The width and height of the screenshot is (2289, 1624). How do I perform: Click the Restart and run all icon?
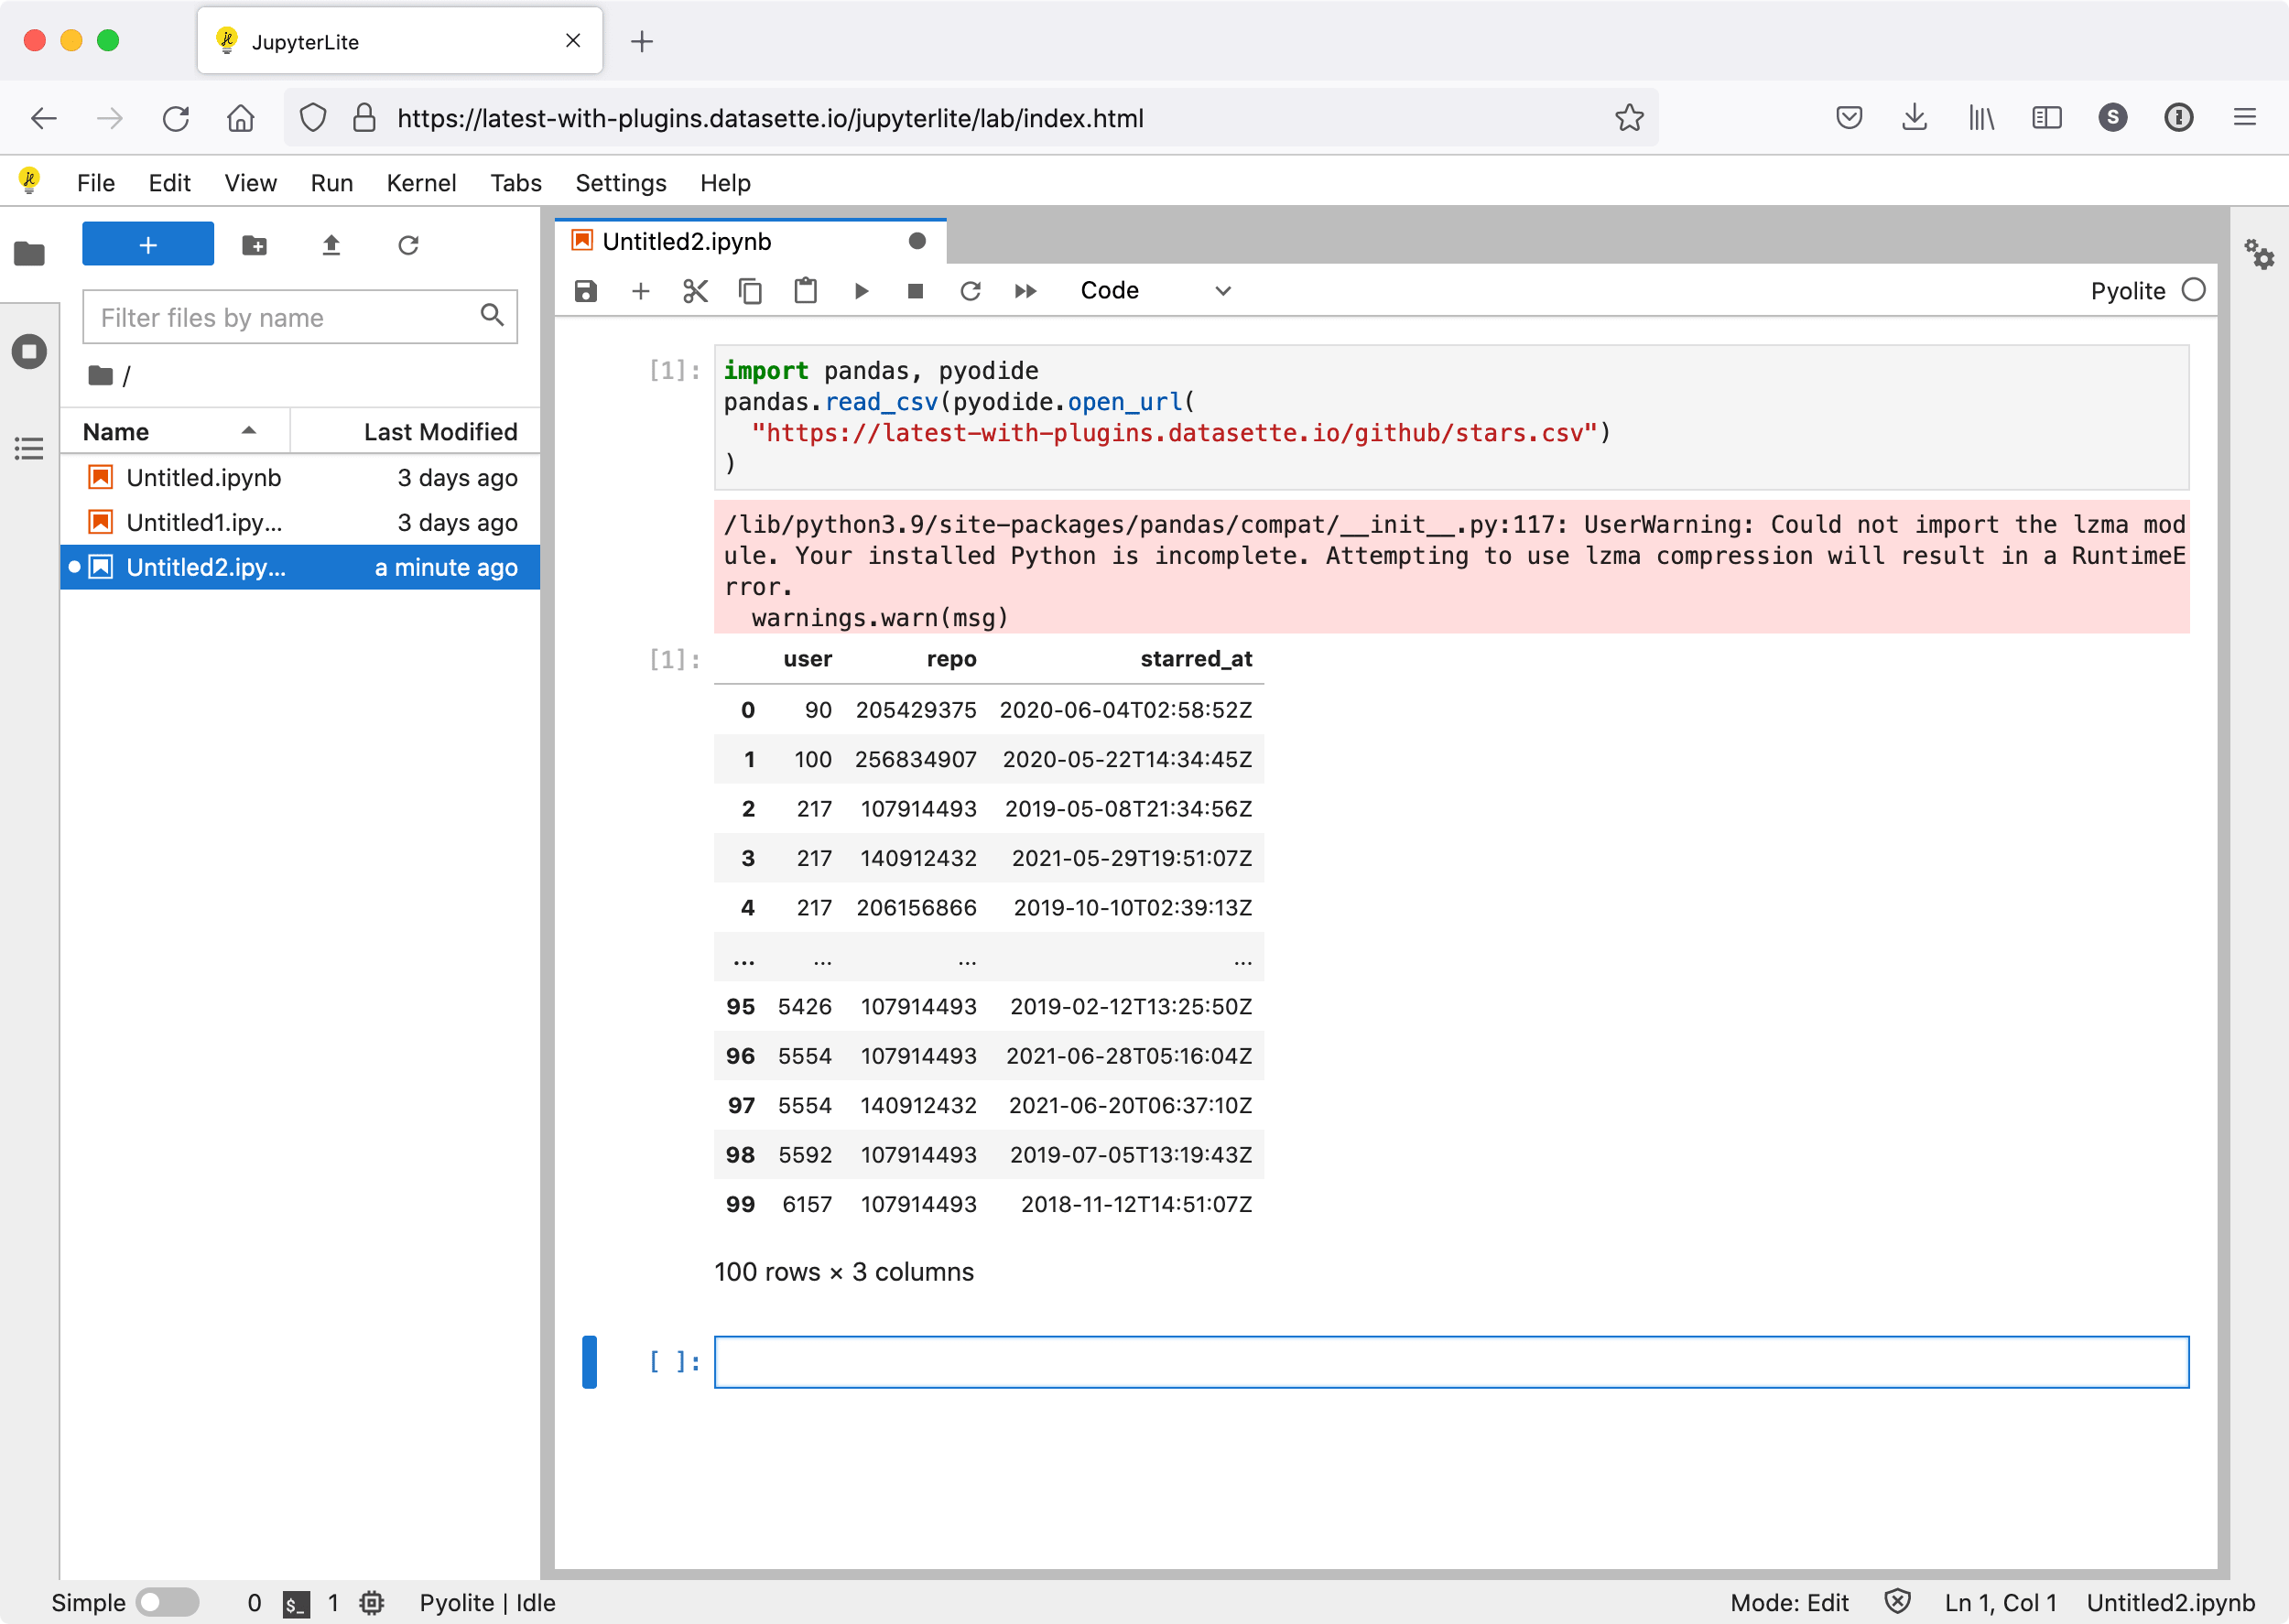[1026, 290]
